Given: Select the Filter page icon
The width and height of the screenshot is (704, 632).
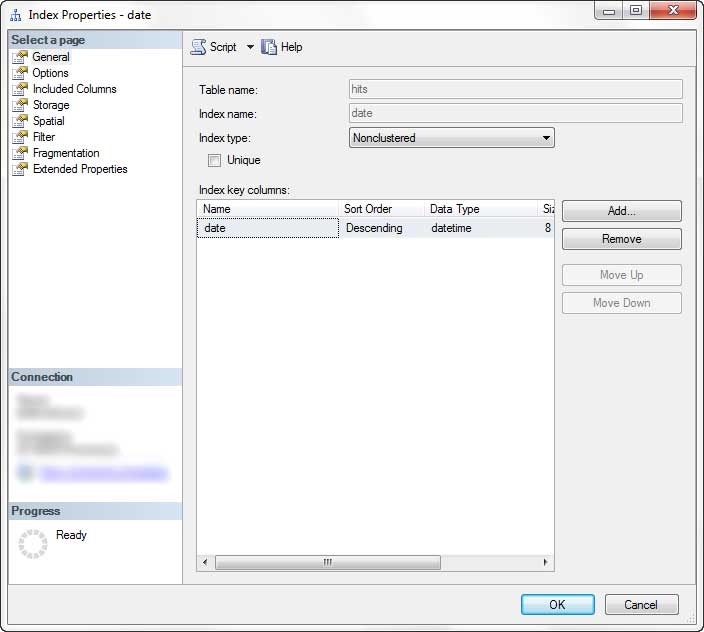Looking at the screenshot, I should 20,137.
